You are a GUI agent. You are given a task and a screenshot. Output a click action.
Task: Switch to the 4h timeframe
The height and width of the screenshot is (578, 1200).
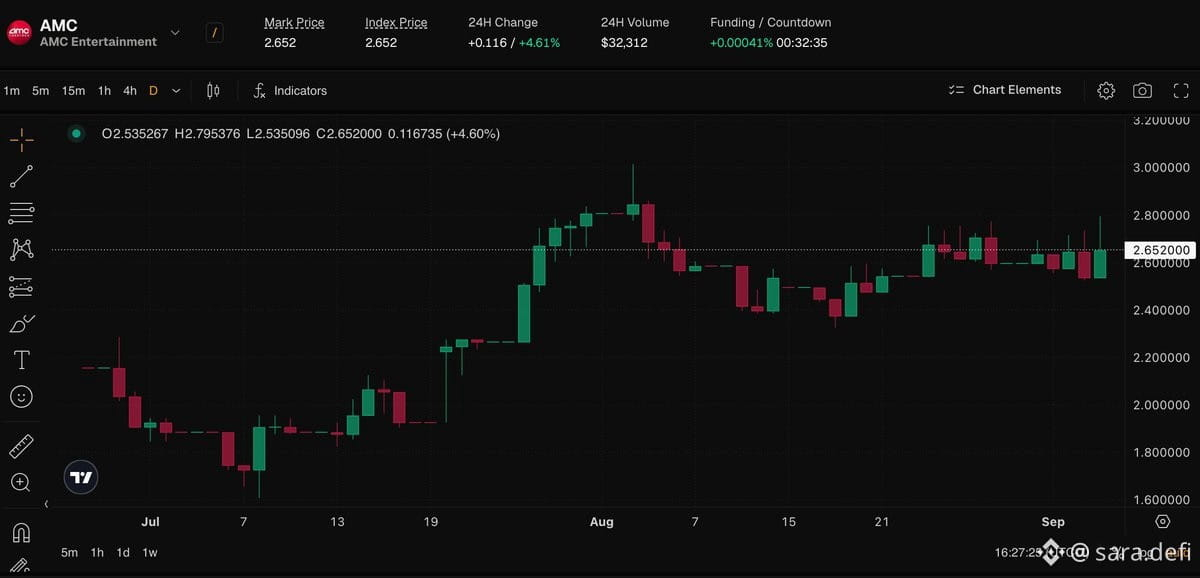pos(130,91)
